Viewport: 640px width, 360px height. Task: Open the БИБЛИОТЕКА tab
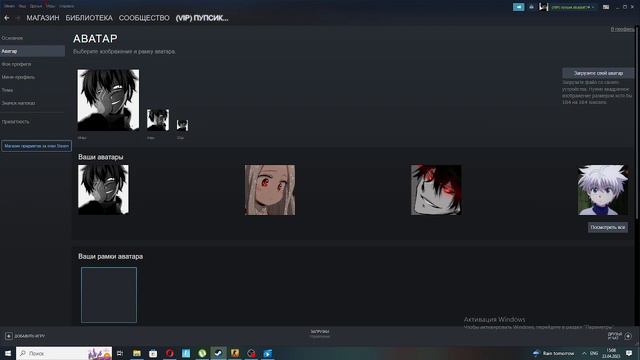(x=89, y=18)
